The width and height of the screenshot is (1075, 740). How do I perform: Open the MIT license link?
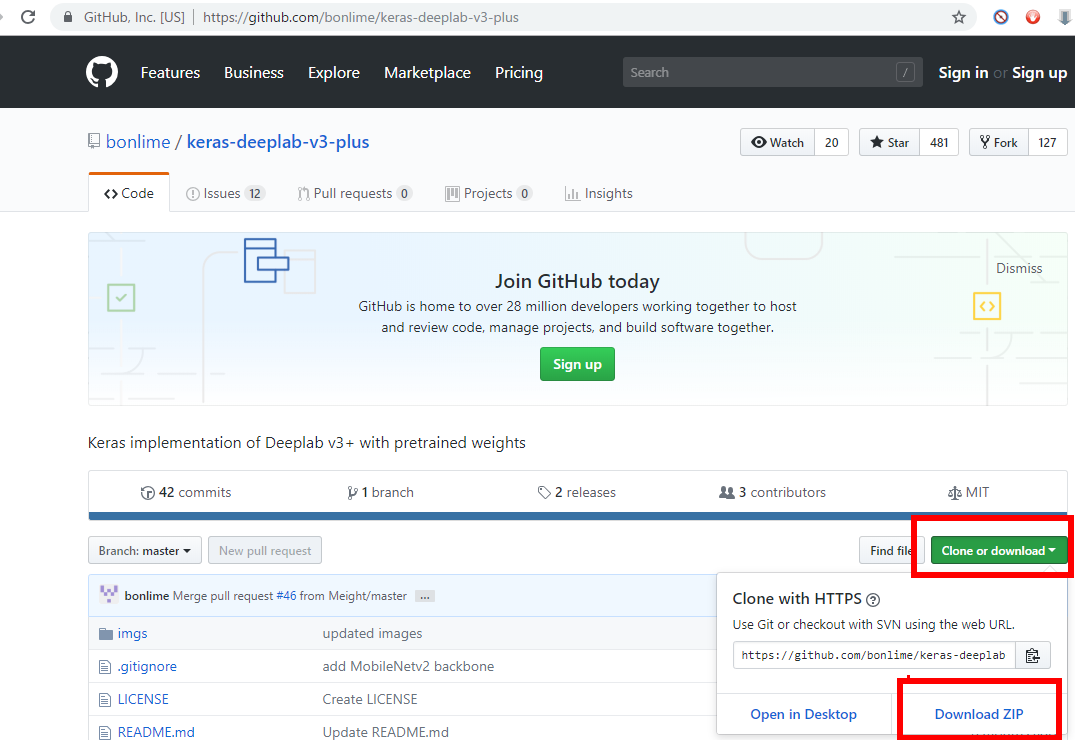coord(968,492)
